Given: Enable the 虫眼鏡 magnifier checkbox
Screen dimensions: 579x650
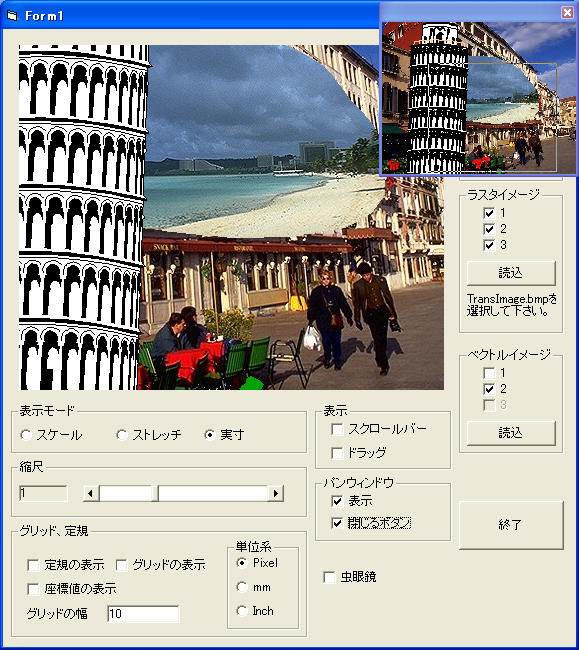Looking at the screenshot, I should (329, 577).
